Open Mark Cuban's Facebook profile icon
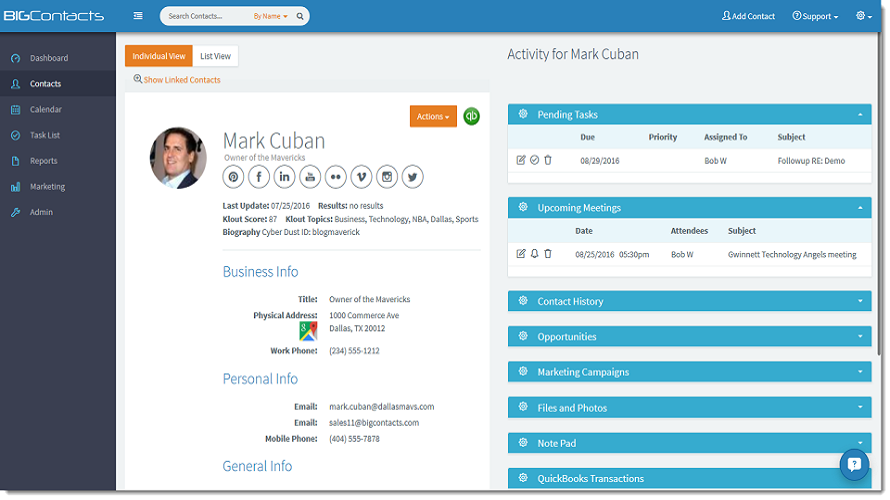 (x=259, y=177)
